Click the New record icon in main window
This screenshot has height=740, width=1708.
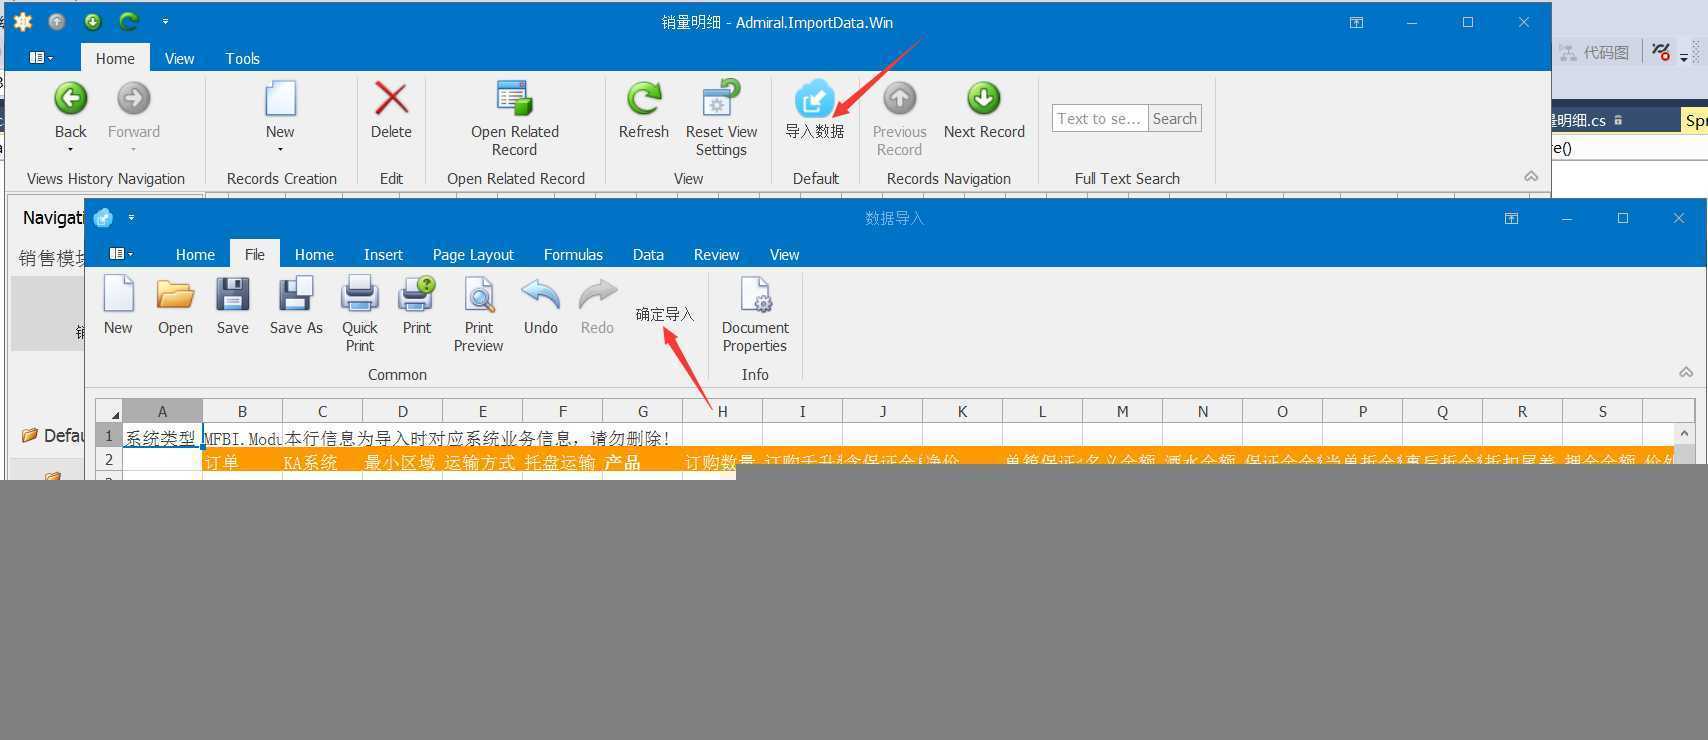coord(280,99)
